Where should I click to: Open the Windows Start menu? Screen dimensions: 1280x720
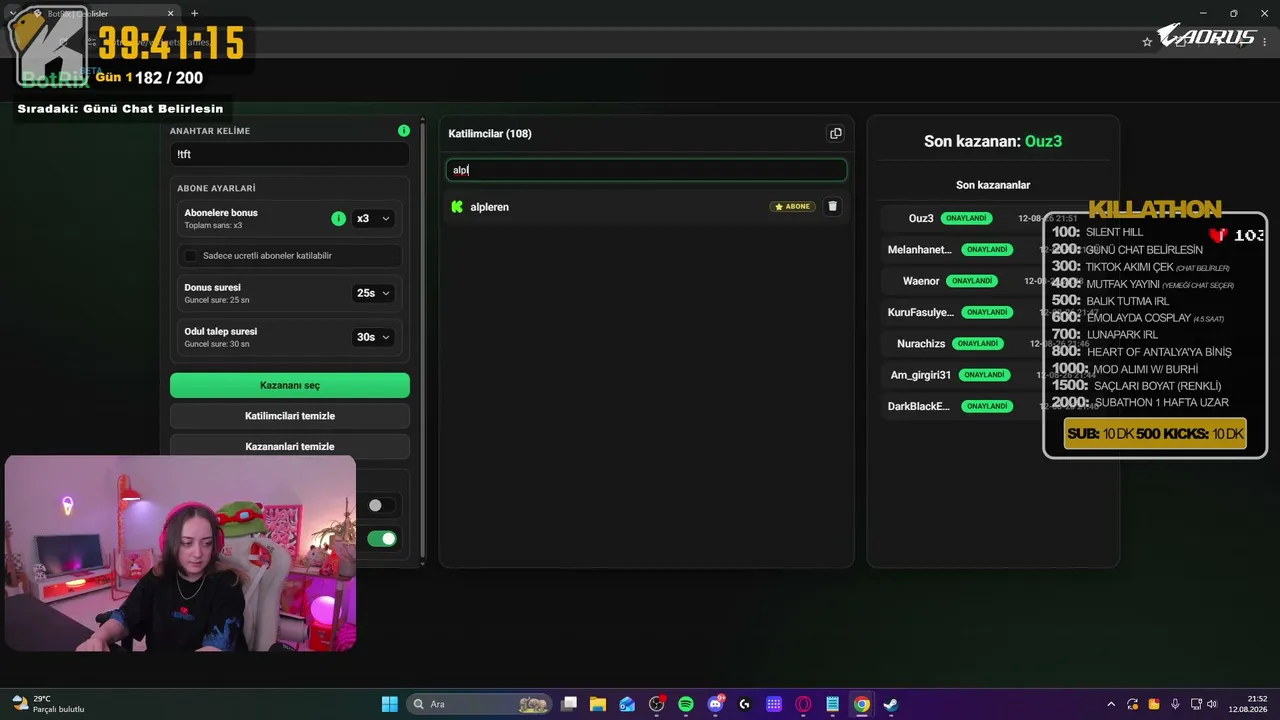pos(390,704)
